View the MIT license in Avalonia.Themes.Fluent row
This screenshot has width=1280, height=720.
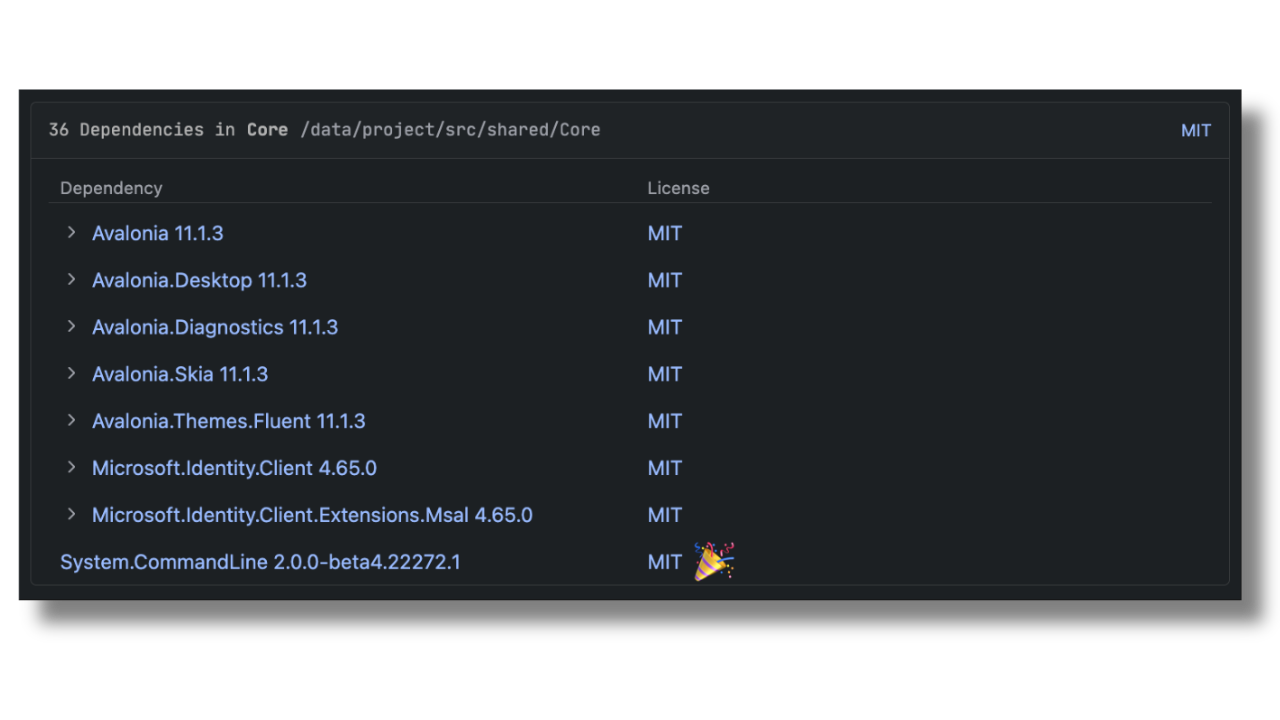(x=664, y=421)
